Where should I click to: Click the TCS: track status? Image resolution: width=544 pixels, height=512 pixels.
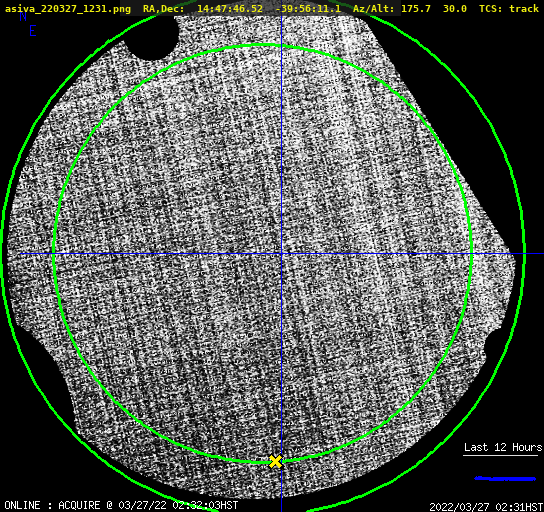pos(509,9)
